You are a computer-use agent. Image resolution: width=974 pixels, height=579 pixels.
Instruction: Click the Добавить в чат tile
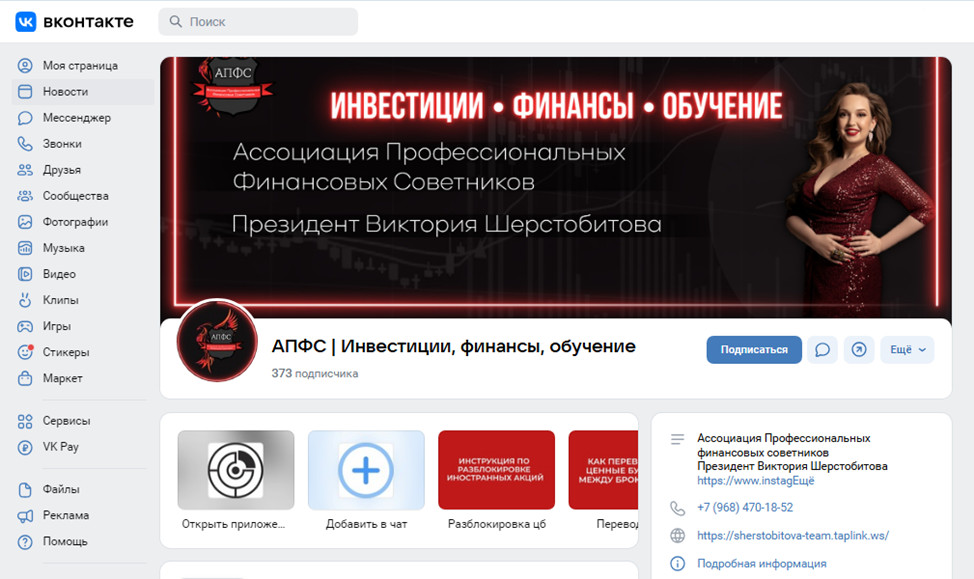coord(366,480)
